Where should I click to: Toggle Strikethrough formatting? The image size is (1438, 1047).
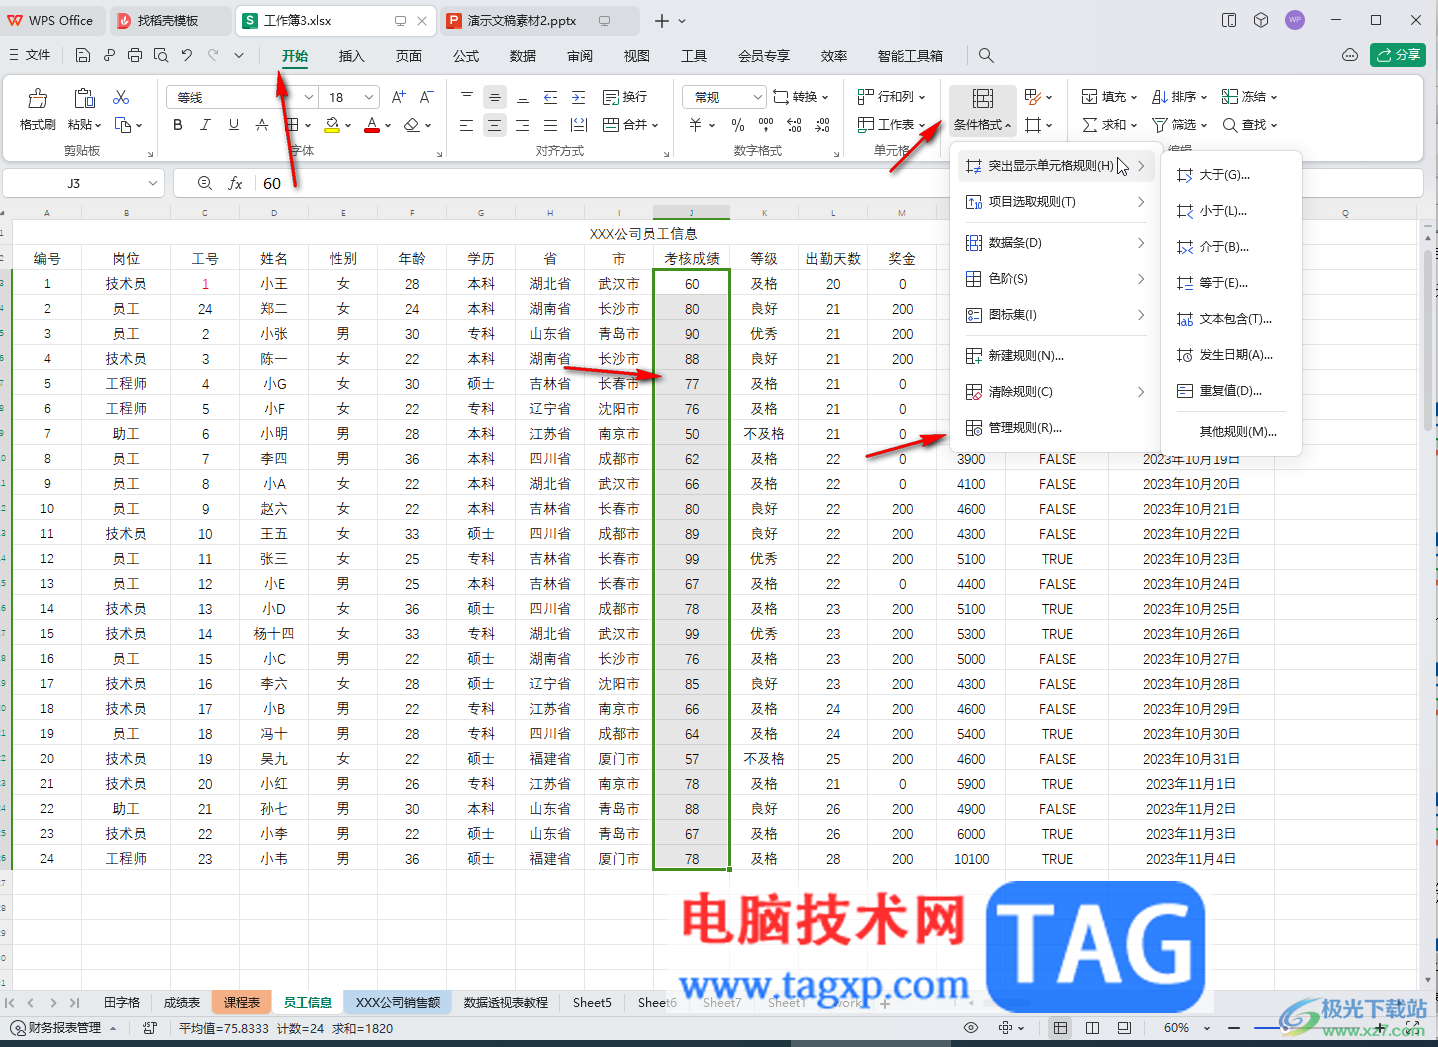point(262,125)
